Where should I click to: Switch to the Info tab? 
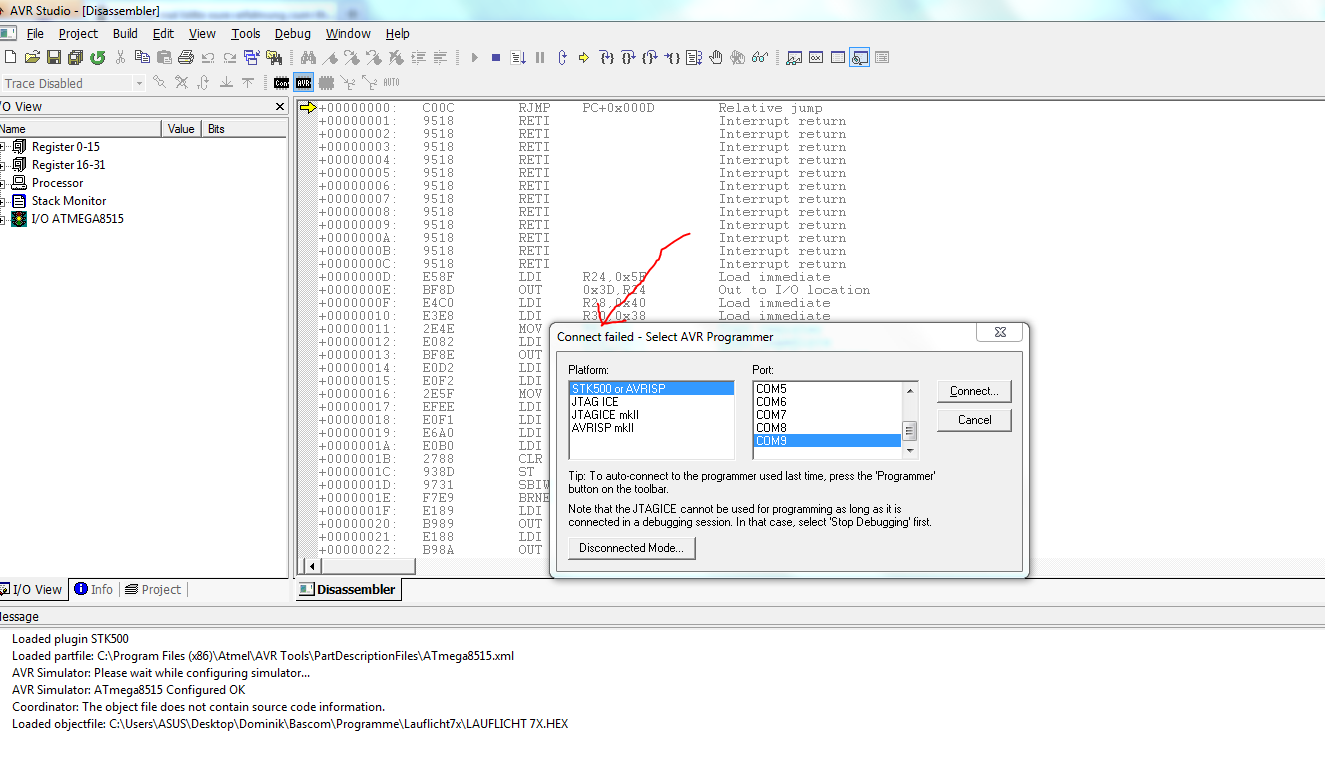click(93, 589)
